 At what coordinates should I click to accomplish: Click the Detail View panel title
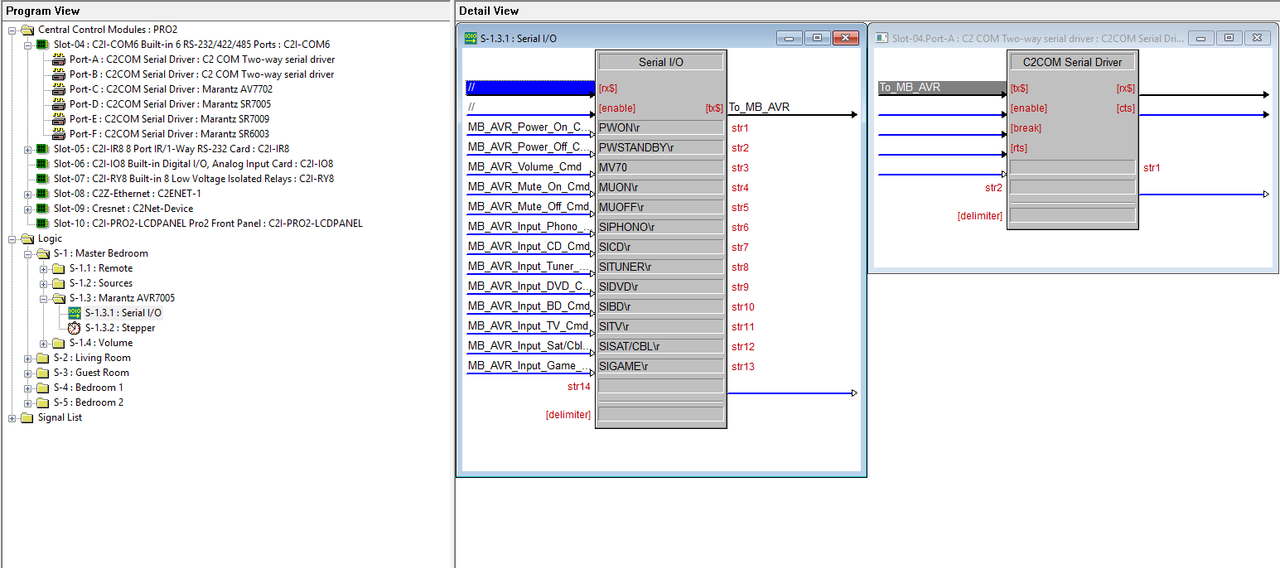(489, 11)
